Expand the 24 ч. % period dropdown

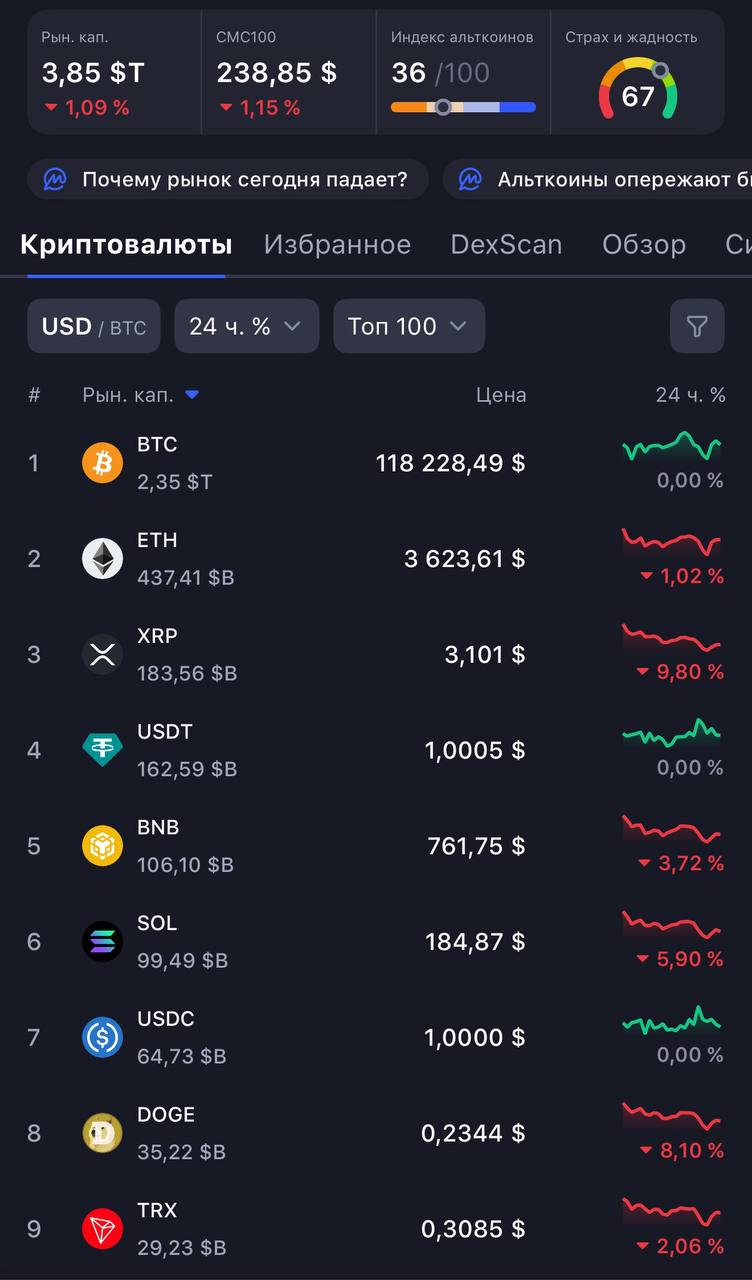click(x=247, y=326)
